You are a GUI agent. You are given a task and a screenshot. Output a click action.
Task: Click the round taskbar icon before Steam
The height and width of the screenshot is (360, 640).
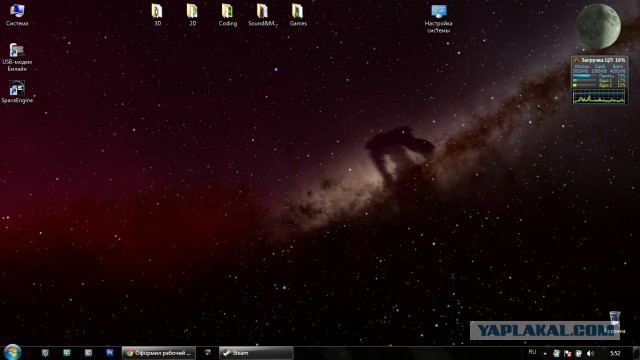click(207, 353)
